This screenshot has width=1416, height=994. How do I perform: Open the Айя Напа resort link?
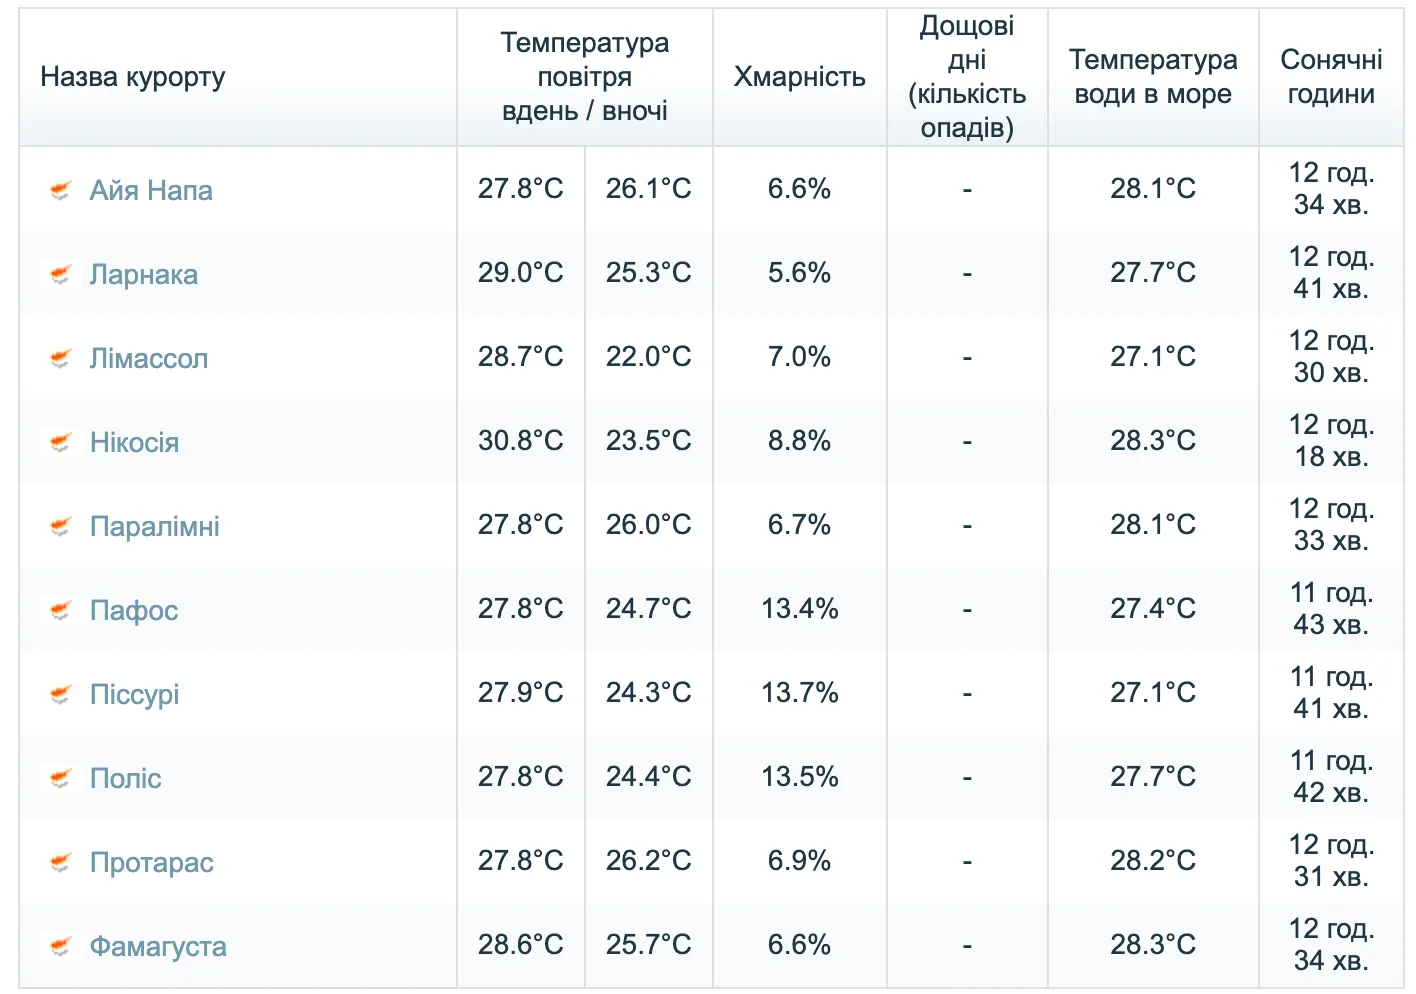[x=151, y=190]
